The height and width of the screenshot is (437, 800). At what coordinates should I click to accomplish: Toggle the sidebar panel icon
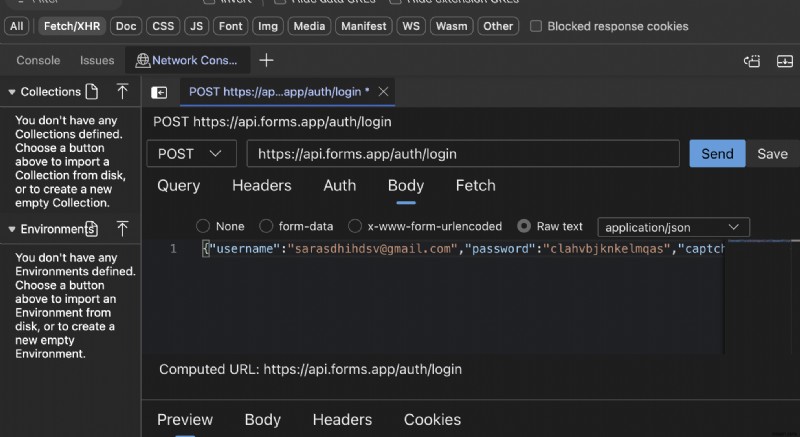tap(159, 92)
